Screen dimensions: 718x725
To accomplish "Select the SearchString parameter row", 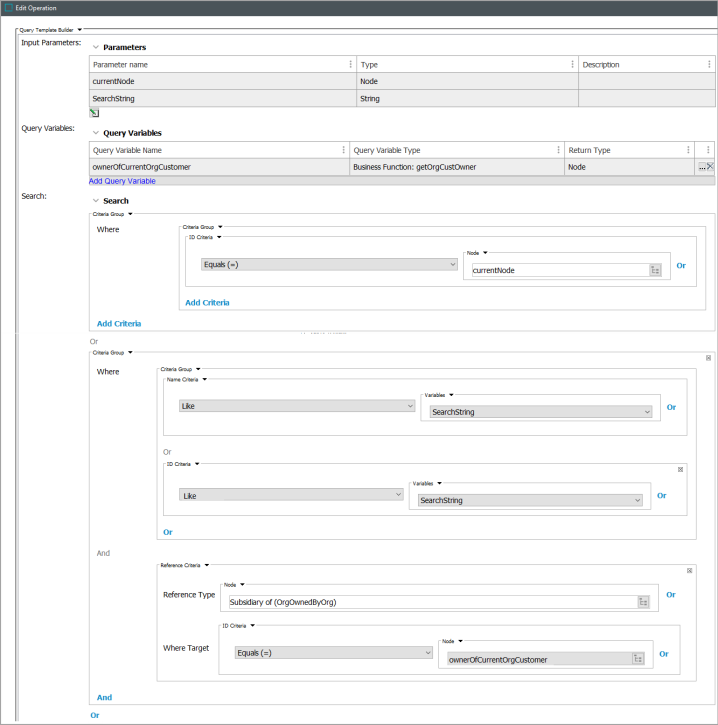I will [x=402, y=98].
